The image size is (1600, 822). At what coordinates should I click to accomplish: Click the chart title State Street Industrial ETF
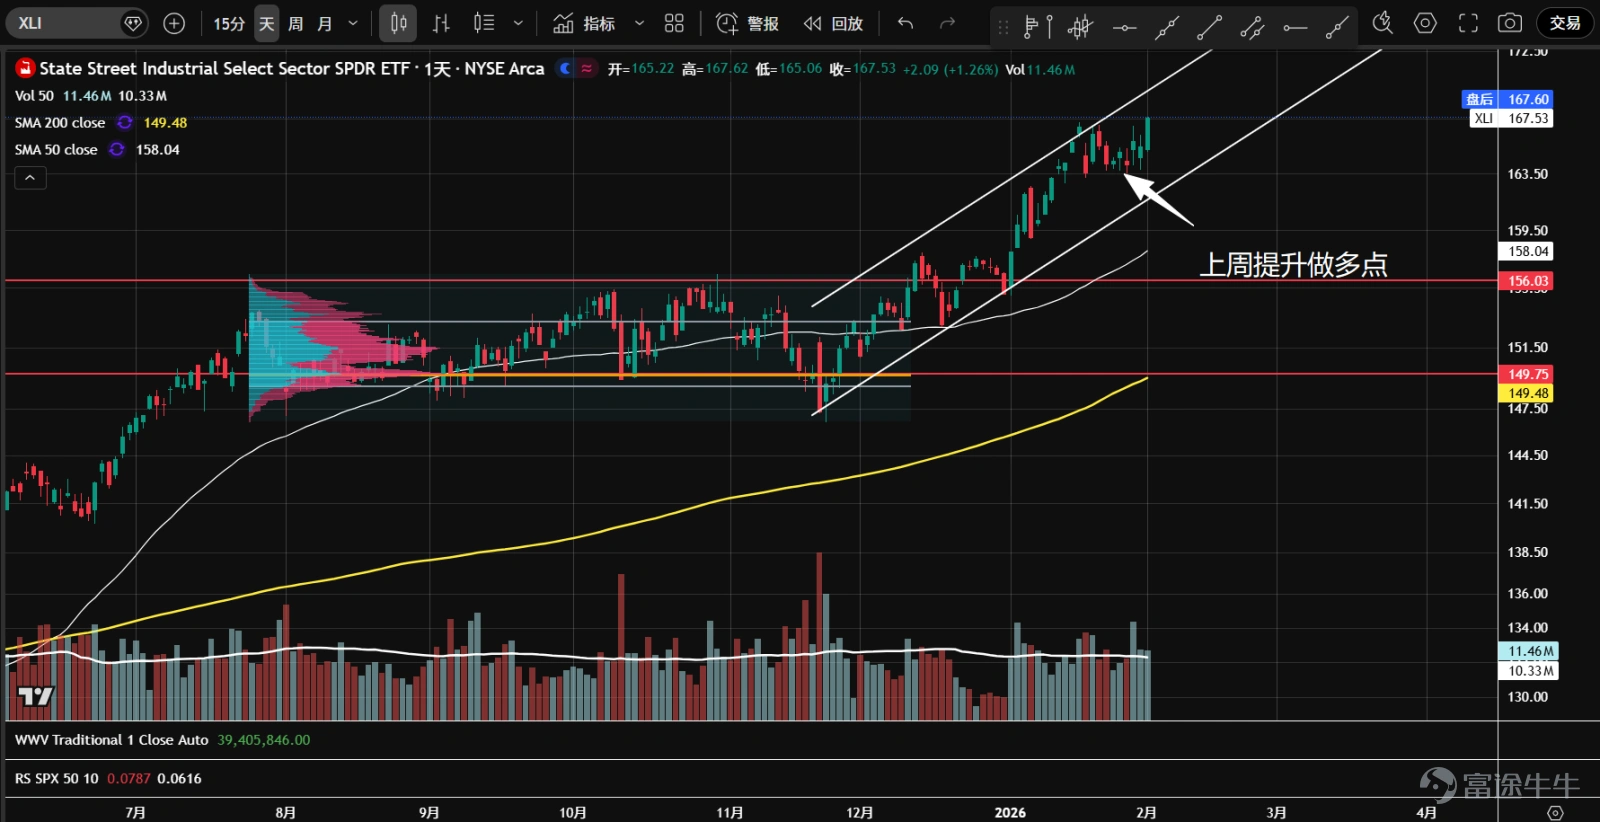[292, 69]
